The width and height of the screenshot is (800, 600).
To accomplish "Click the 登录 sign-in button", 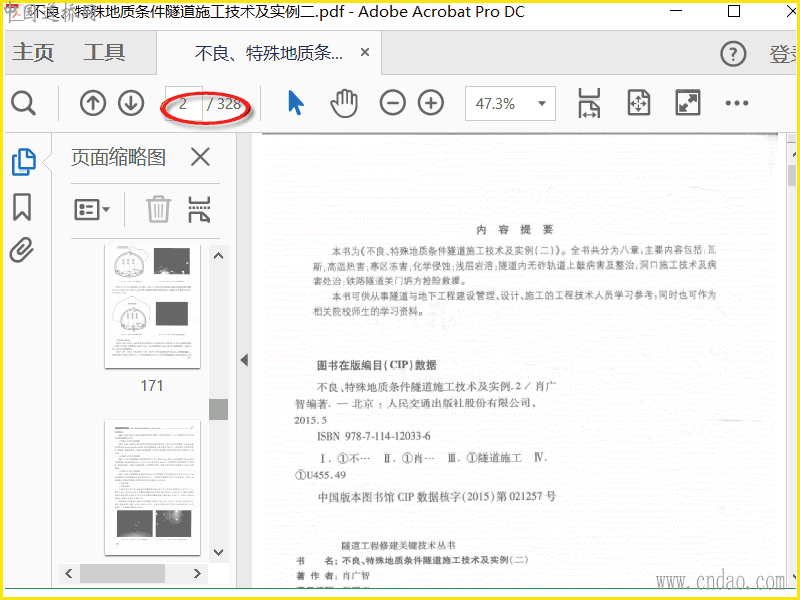I will 784,54.
